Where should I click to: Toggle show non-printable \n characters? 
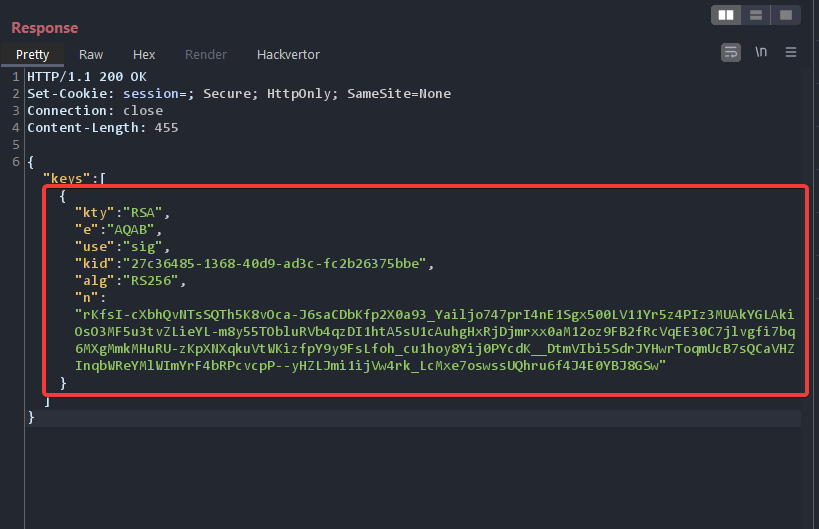point(761,52)
